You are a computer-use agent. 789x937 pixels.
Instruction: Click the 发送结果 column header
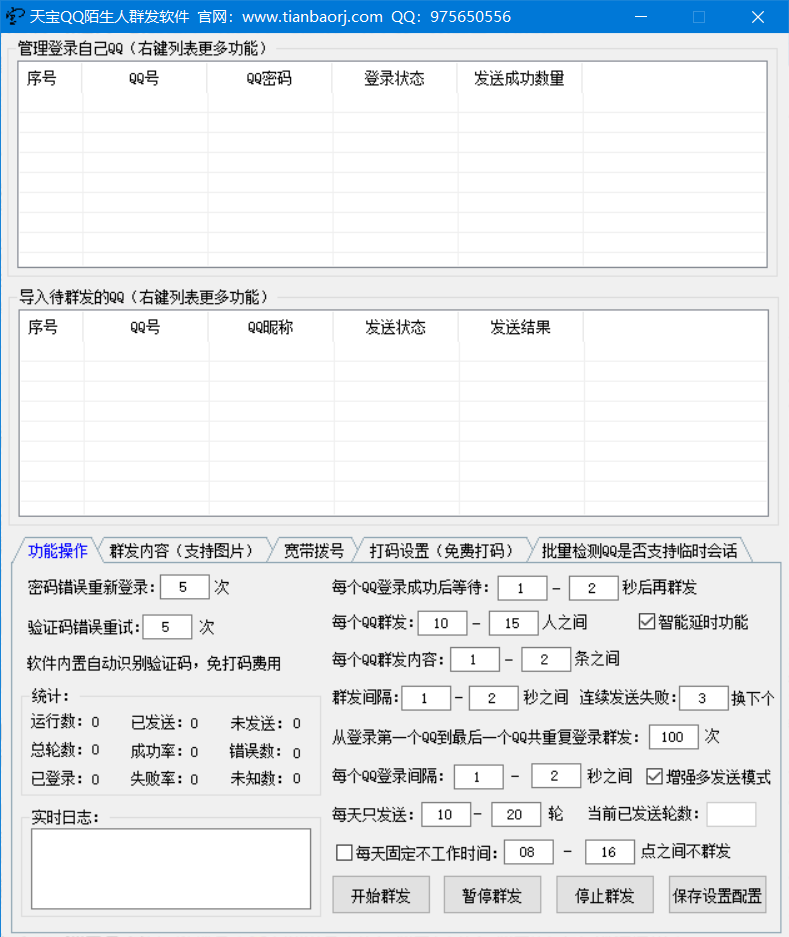point(521,327)
